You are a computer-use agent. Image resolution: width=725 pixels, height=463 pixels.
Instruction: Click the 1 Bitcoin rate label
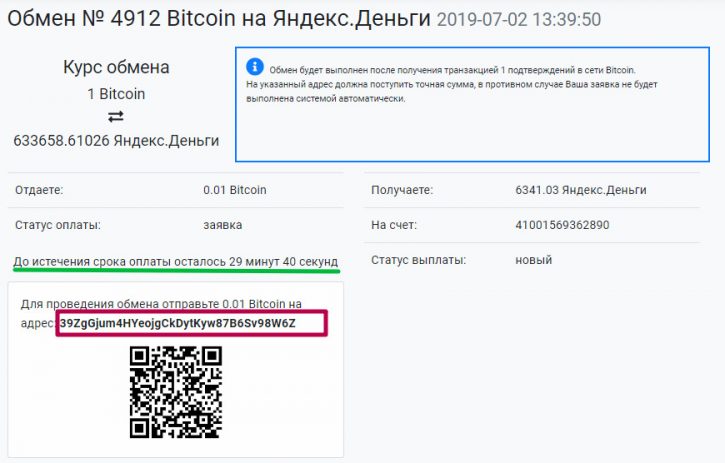[x=116, y=94]
